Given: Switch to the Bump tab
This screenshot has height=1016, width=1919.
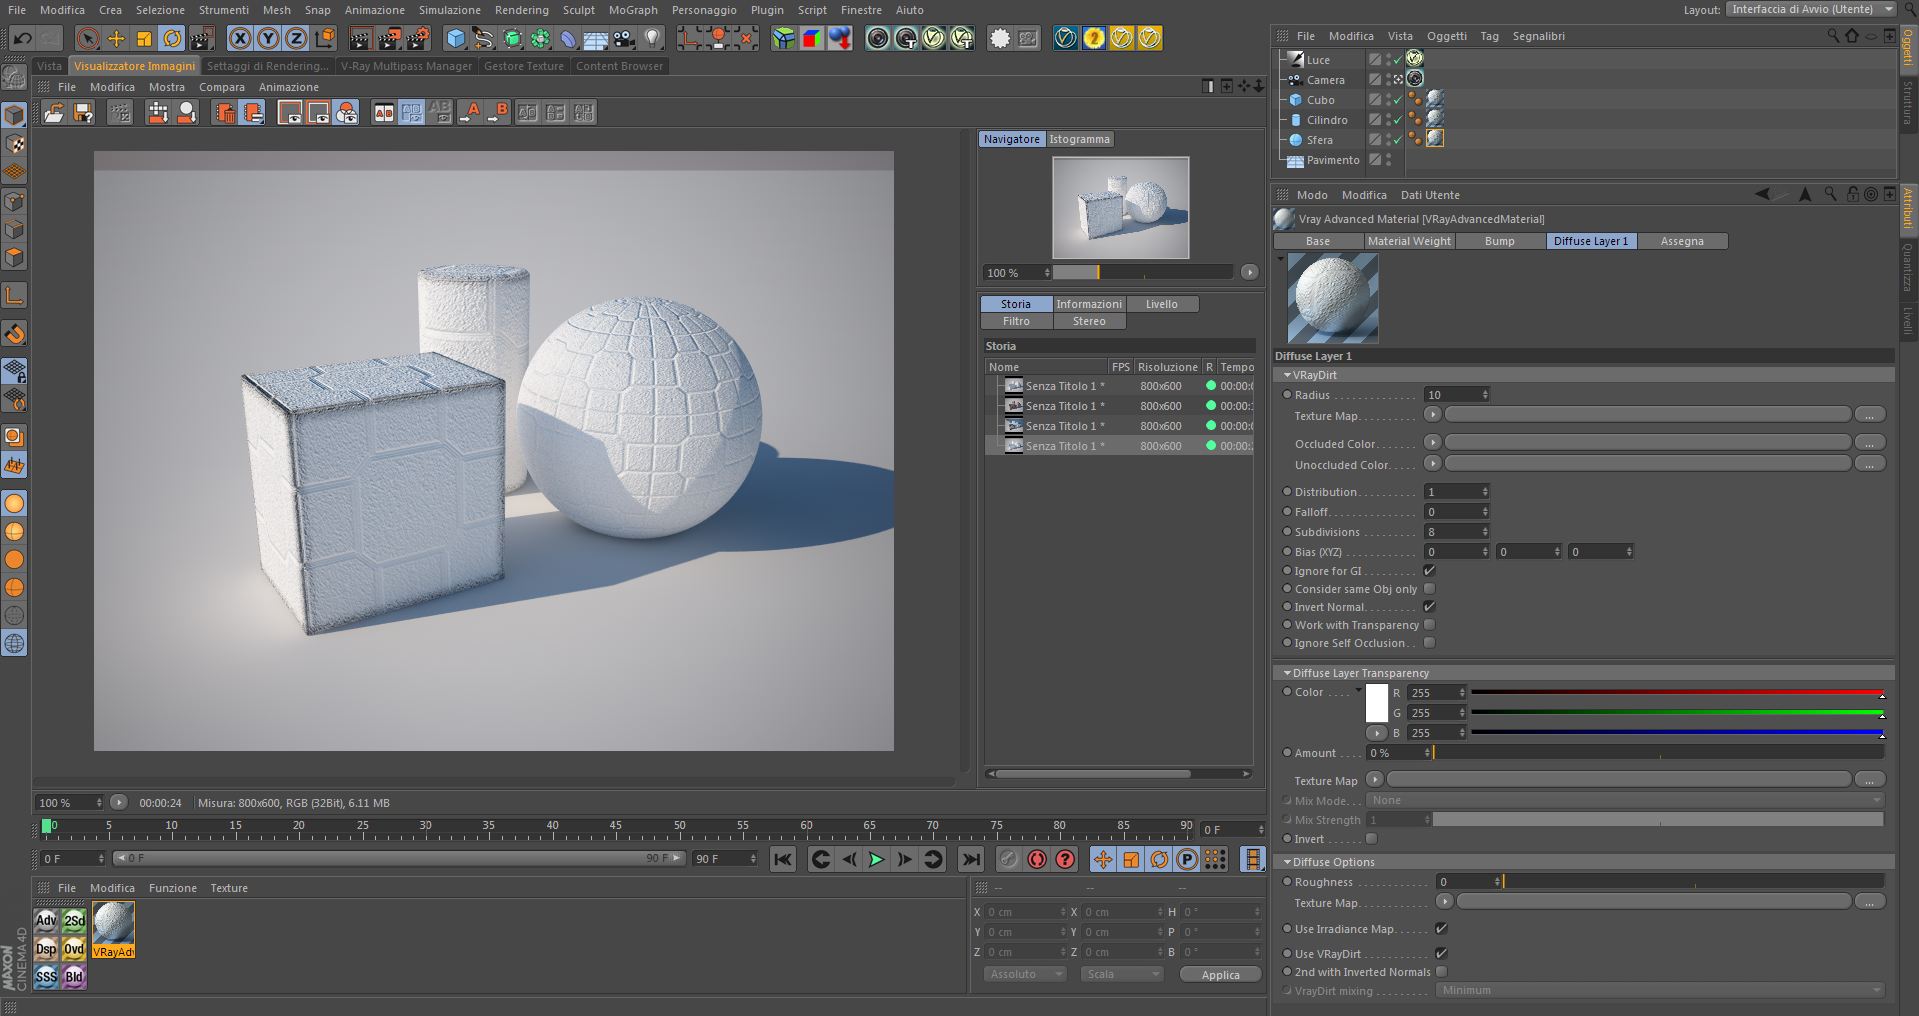Looking at the screenshot, I should (1498, 241).
